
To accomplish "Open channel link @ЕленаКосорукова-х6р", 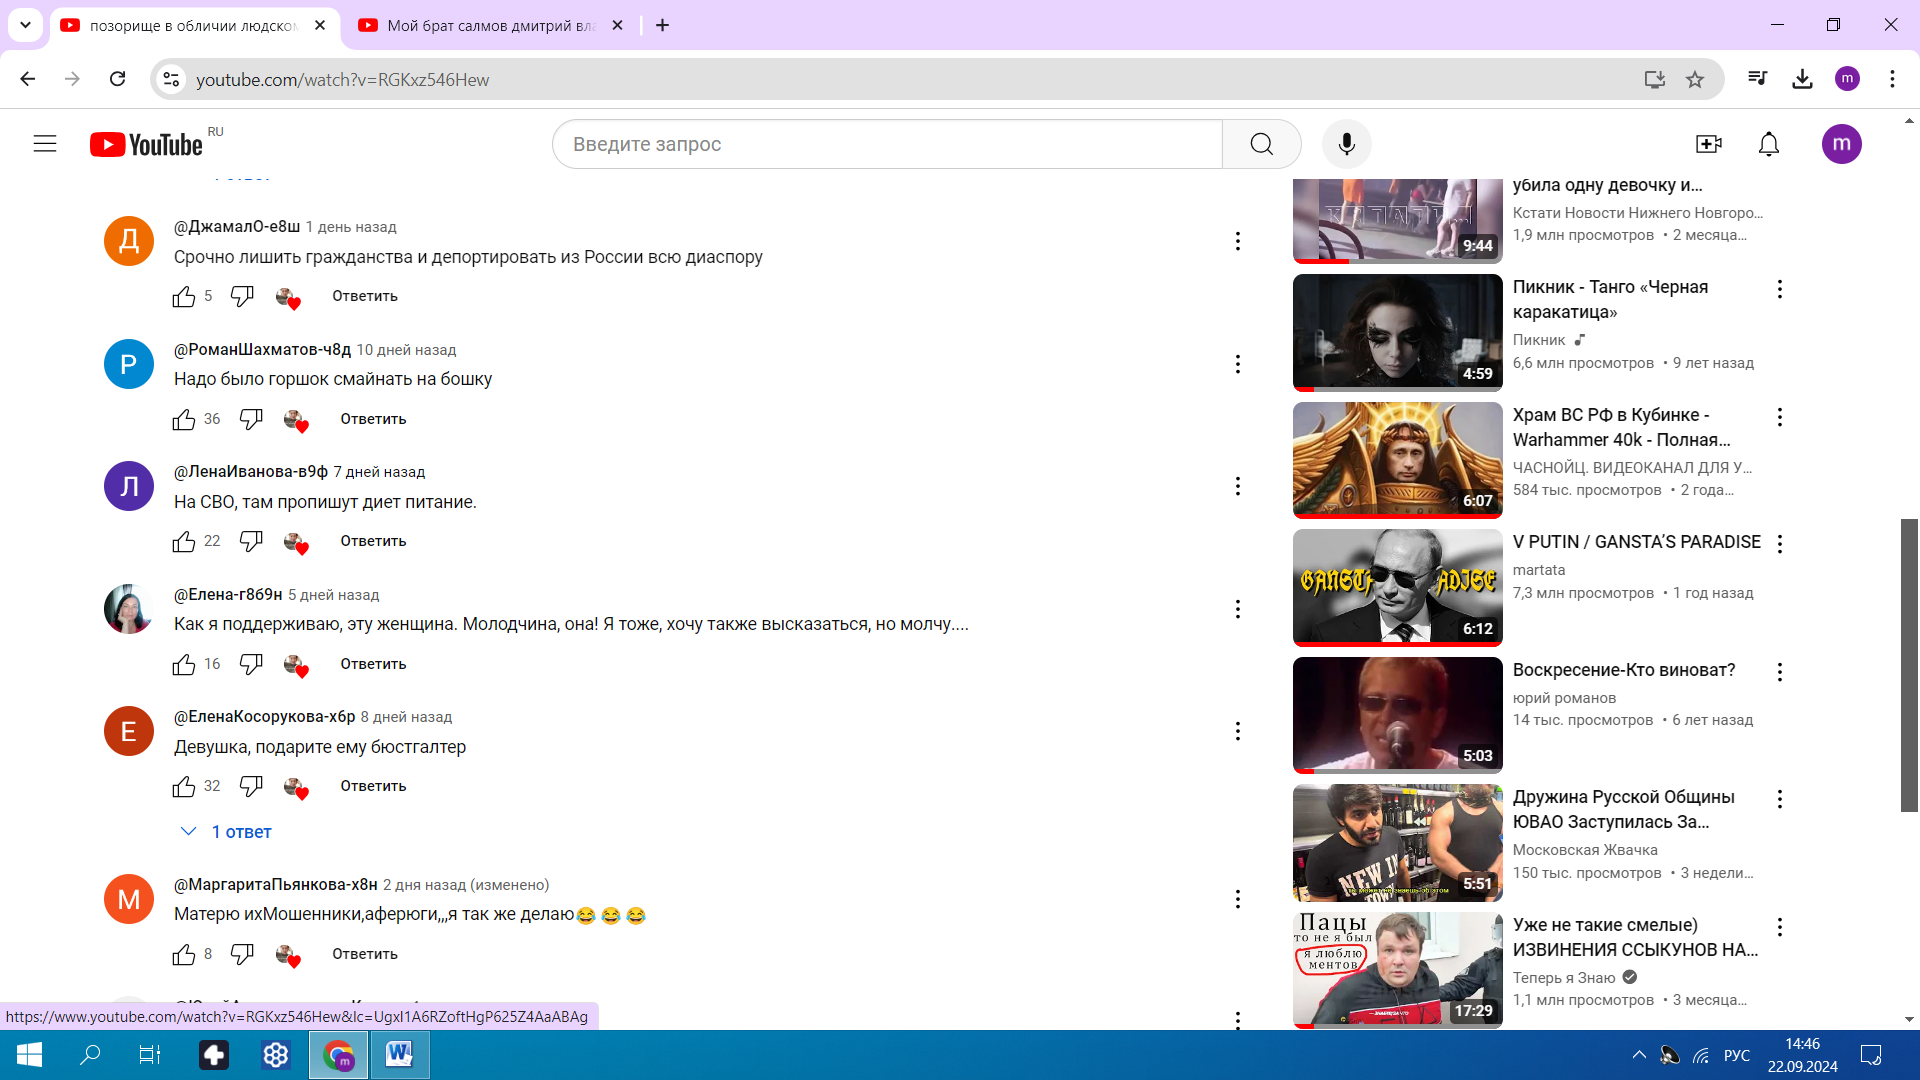I will coord(264,717).
